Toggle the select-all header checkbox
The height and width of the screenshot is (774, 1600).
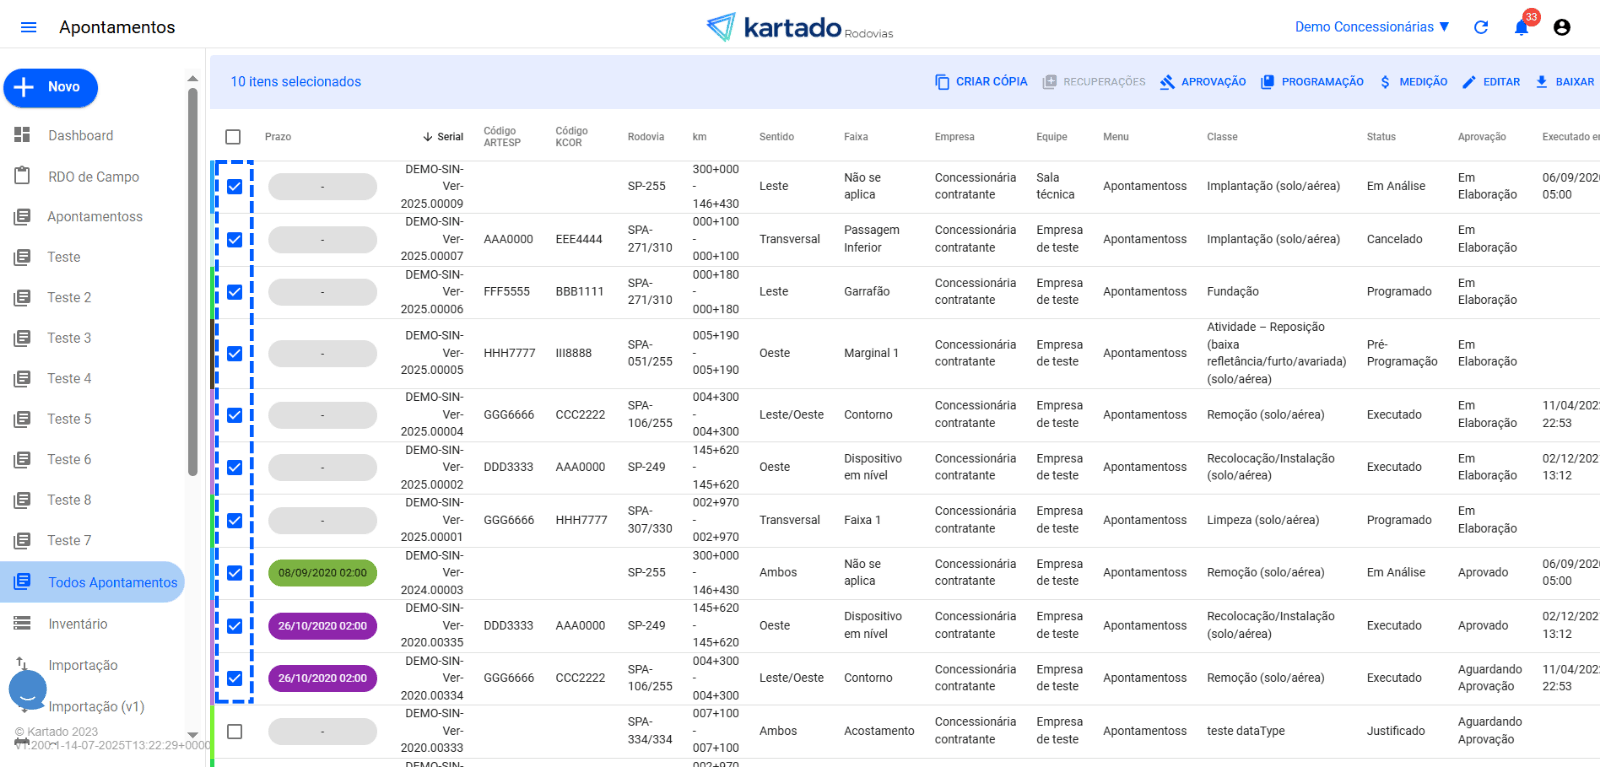pyautogui.click(x=233, y=137)
